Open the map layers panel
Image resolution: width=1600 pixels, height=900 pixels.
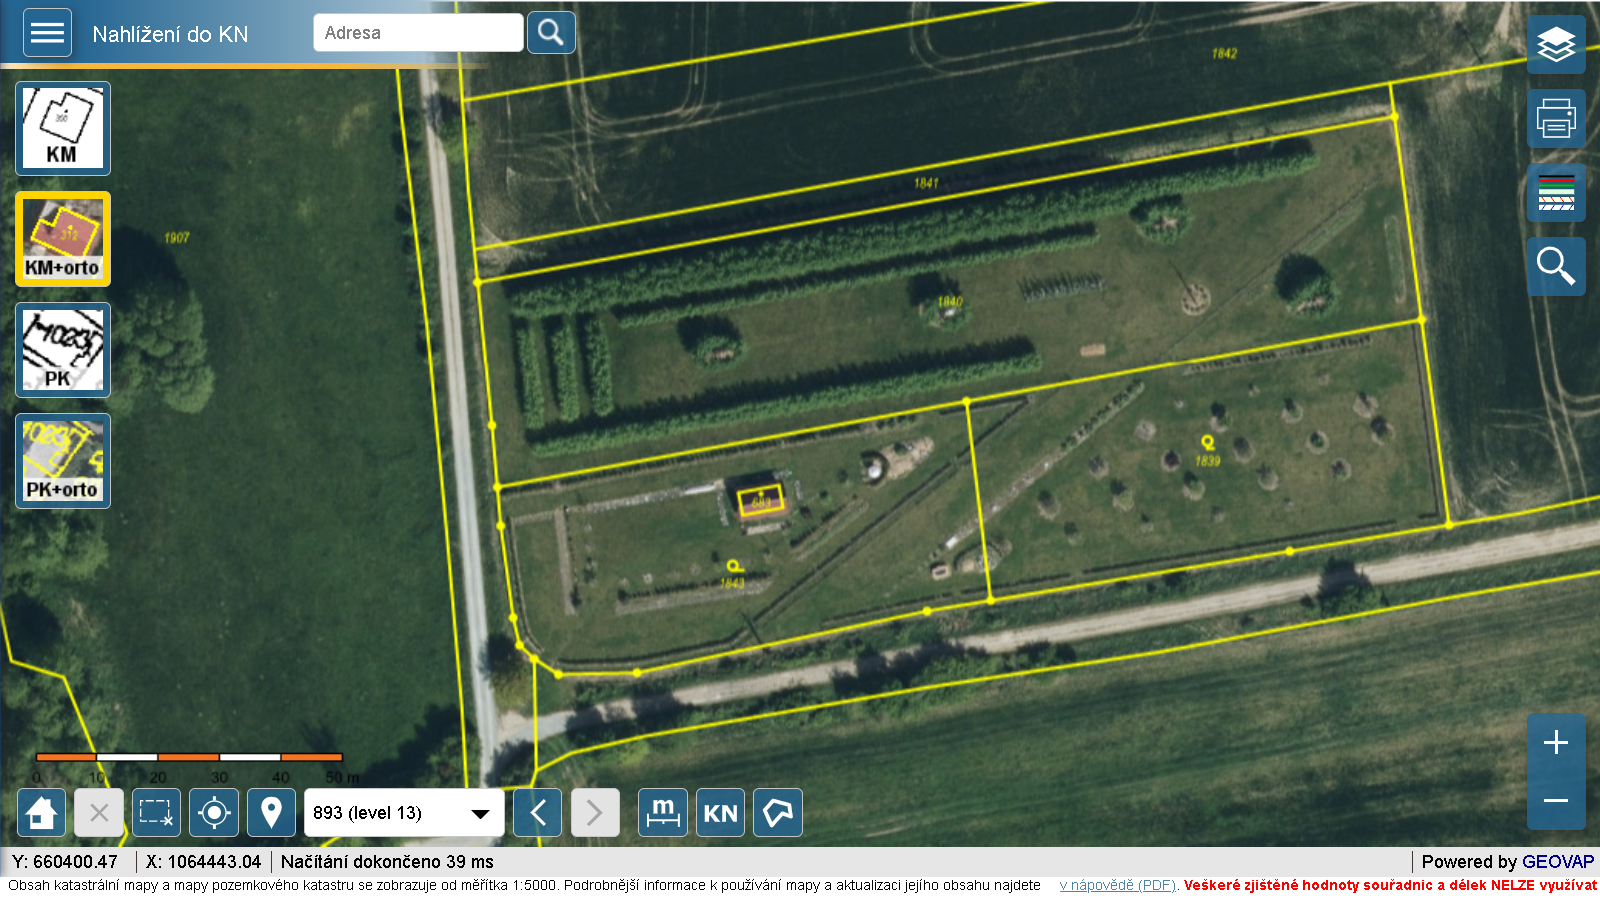click(1555, 45)
